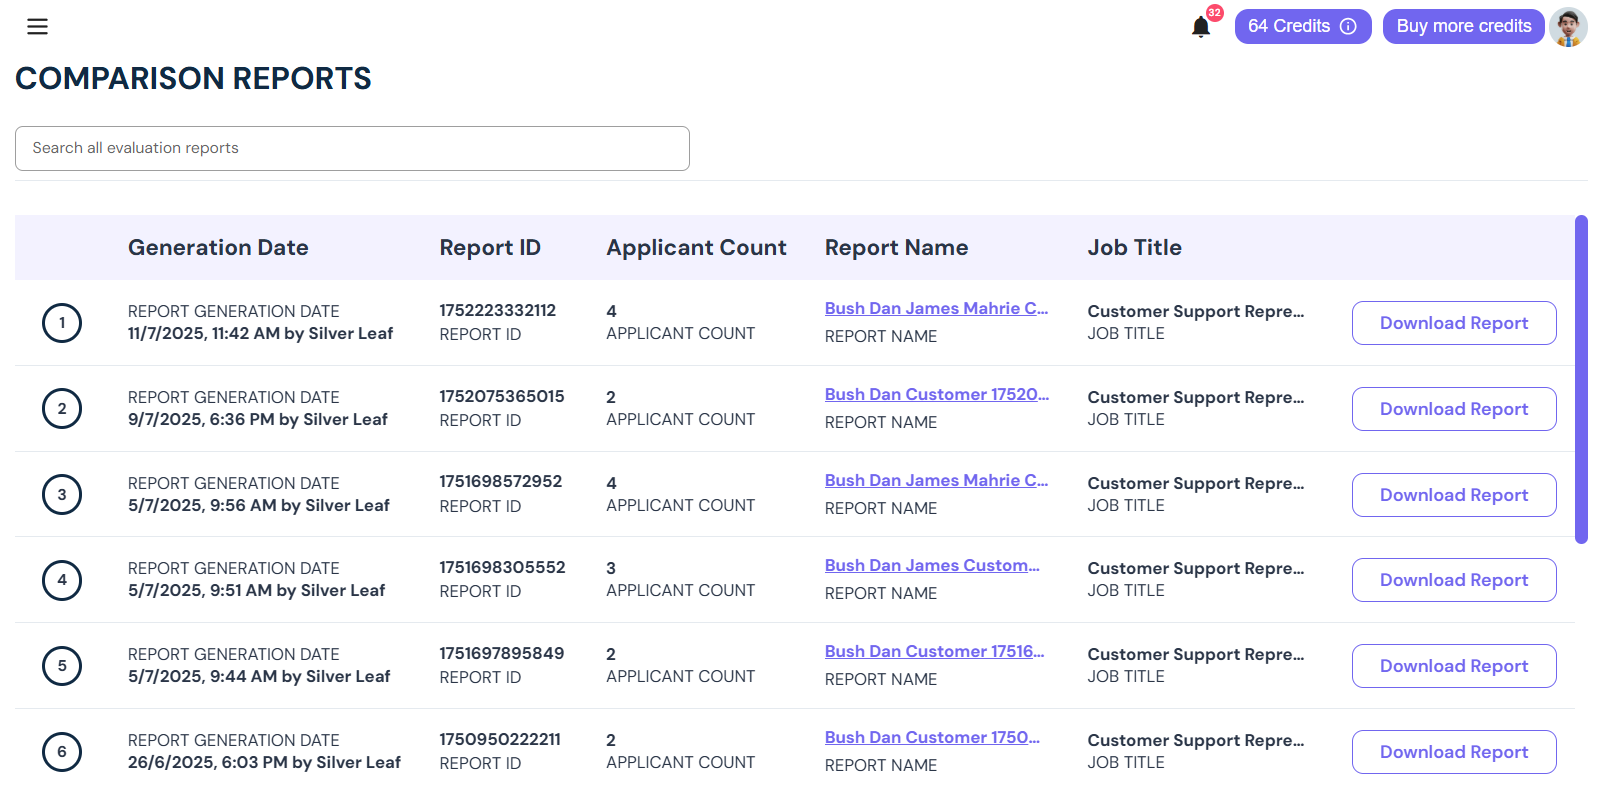
Task: Open Bush Dan Customer 1750... report link
Action: [932, 738]
